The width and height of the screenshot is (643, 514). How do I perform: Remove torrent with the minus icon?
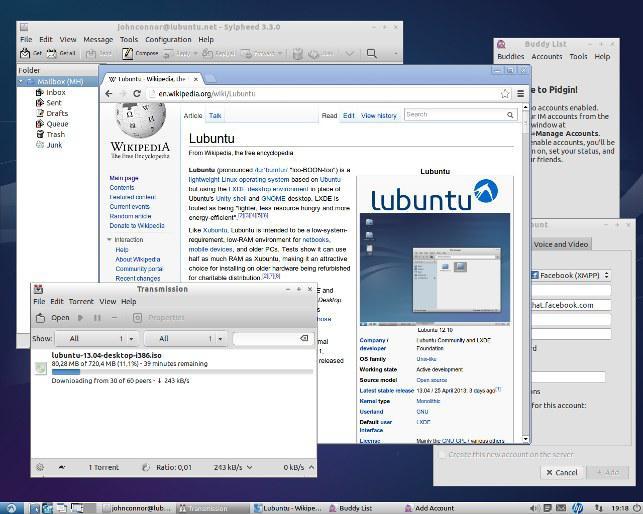[114, 318]
